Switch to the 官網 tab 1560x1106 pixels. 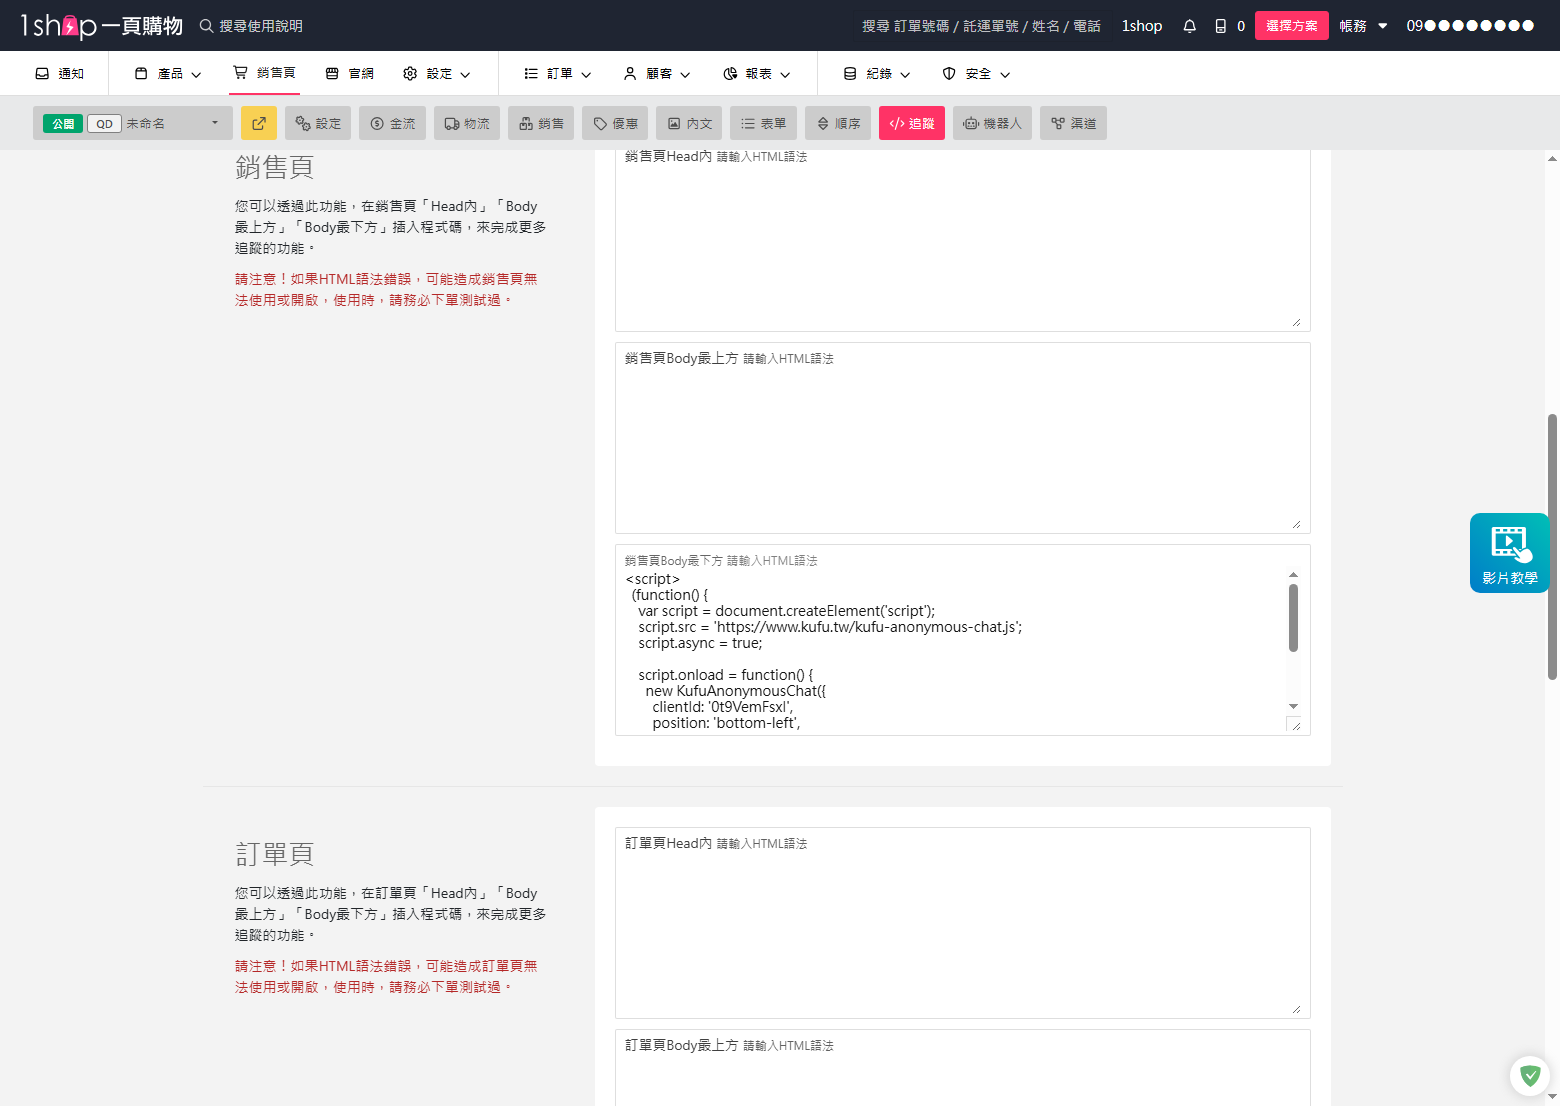click(x=350, y=74)
